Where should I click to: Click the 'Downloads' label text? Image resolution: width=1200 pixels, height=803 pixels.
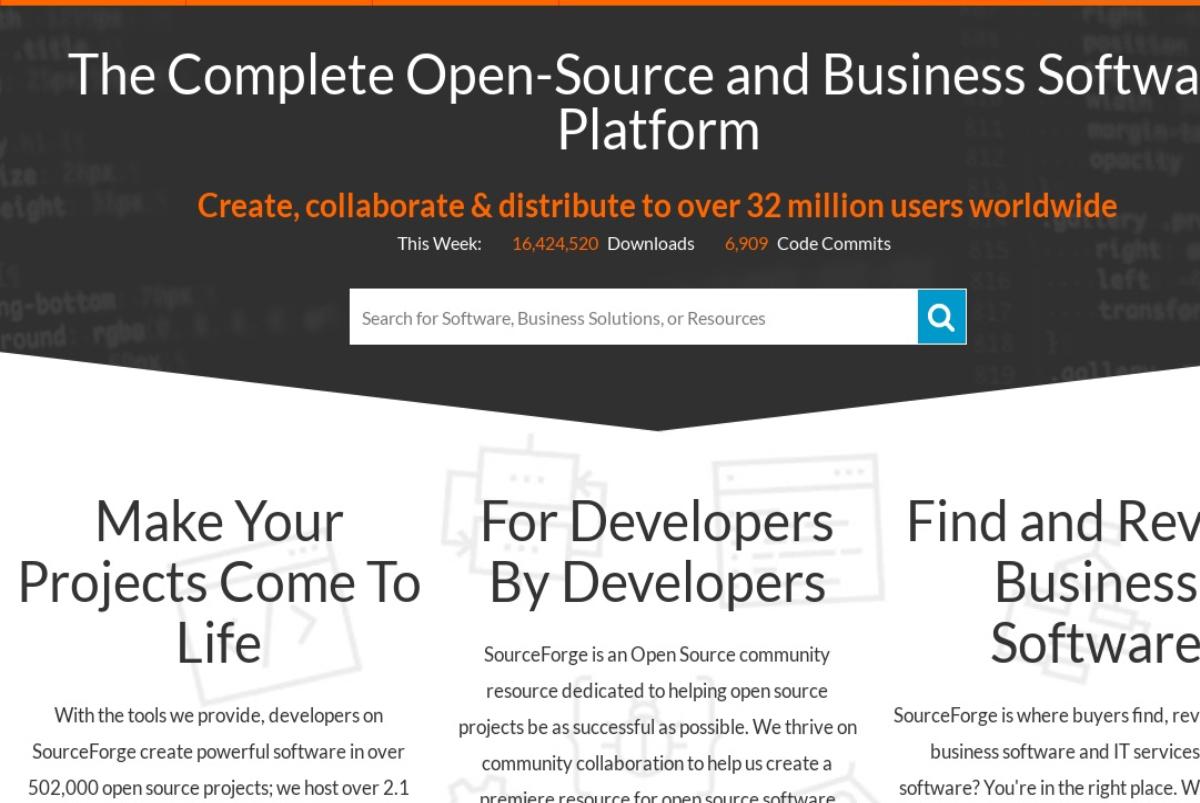[650, 243]
